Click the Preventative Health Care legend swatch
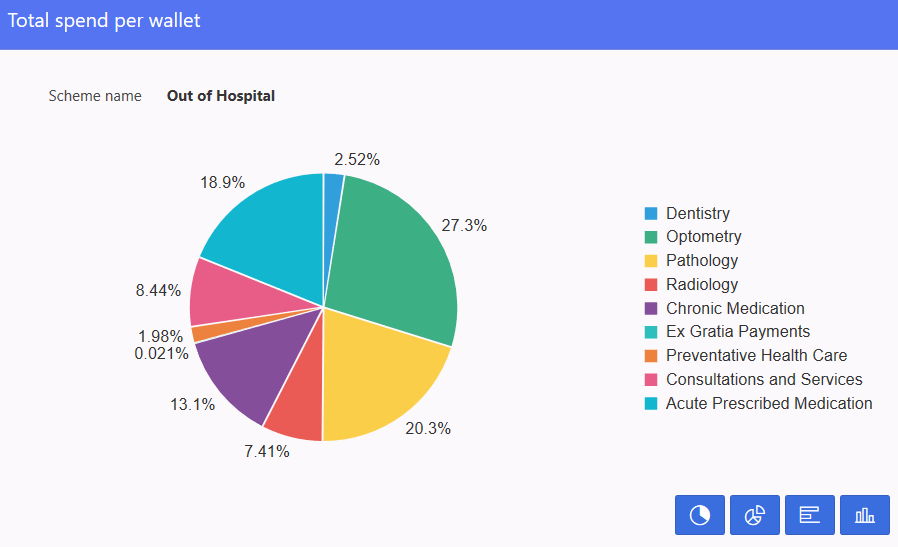The image size is (898, 547). (651, 356)
